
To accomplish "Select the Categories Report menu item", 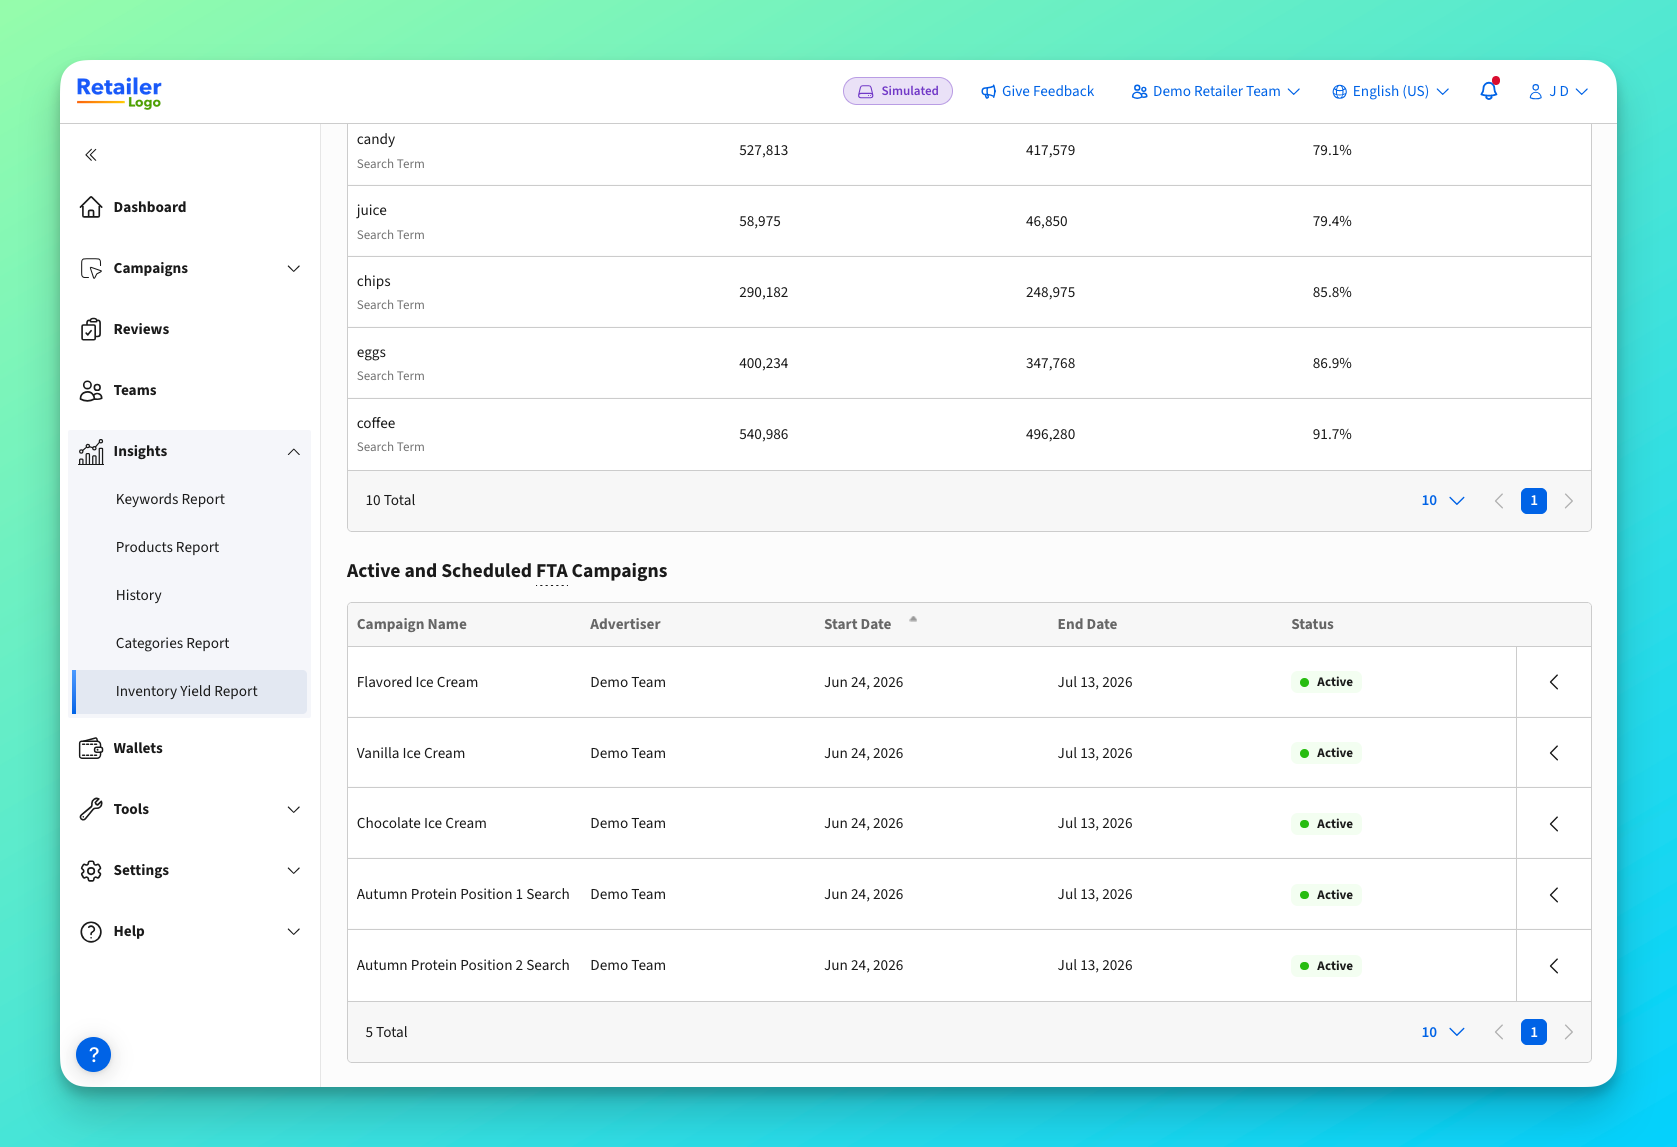I will pos(172,643).
